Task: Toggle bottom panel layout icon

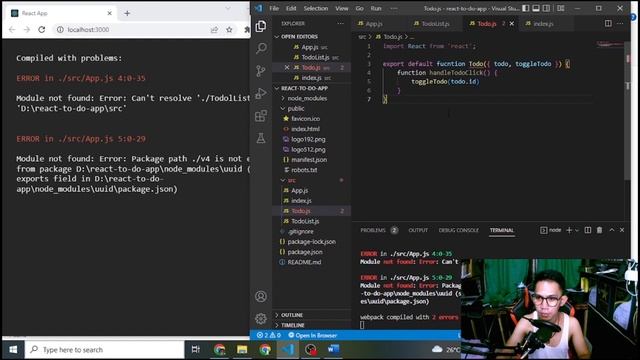Action: pyautogui.click(x=536, y=8)
